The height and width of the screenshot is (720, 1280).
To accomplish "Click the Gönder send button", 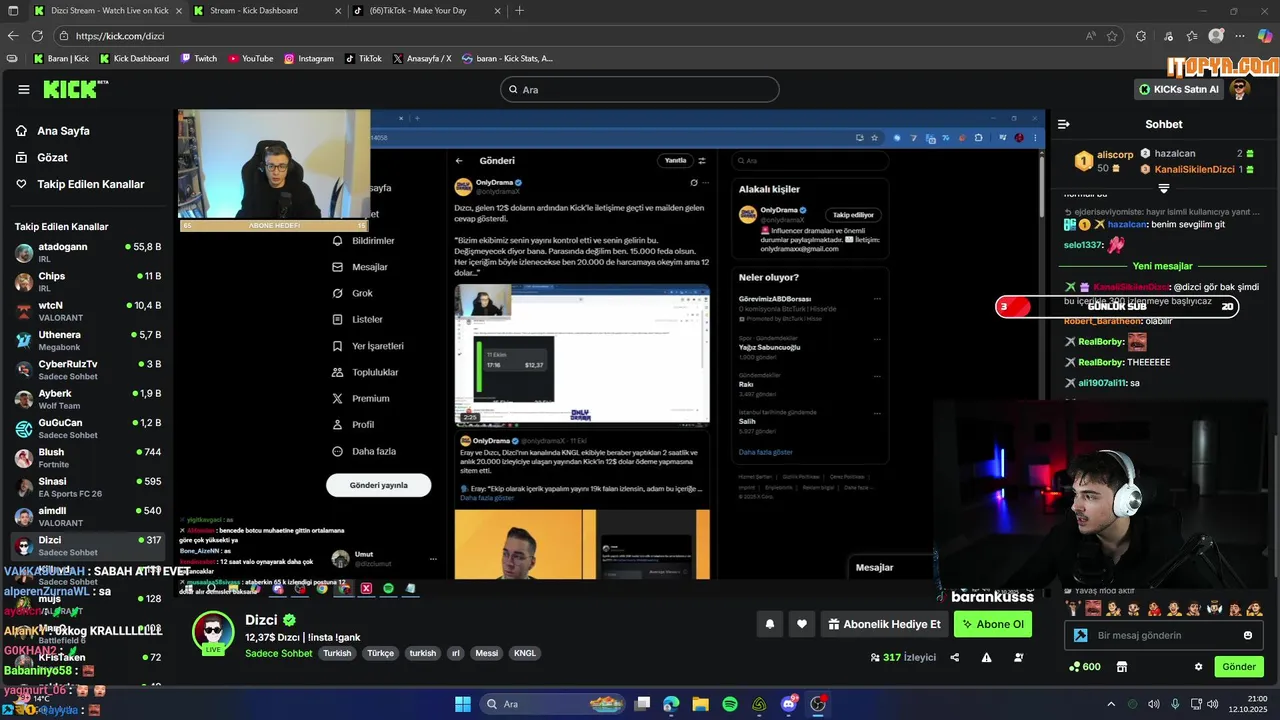I will 1239,667.
